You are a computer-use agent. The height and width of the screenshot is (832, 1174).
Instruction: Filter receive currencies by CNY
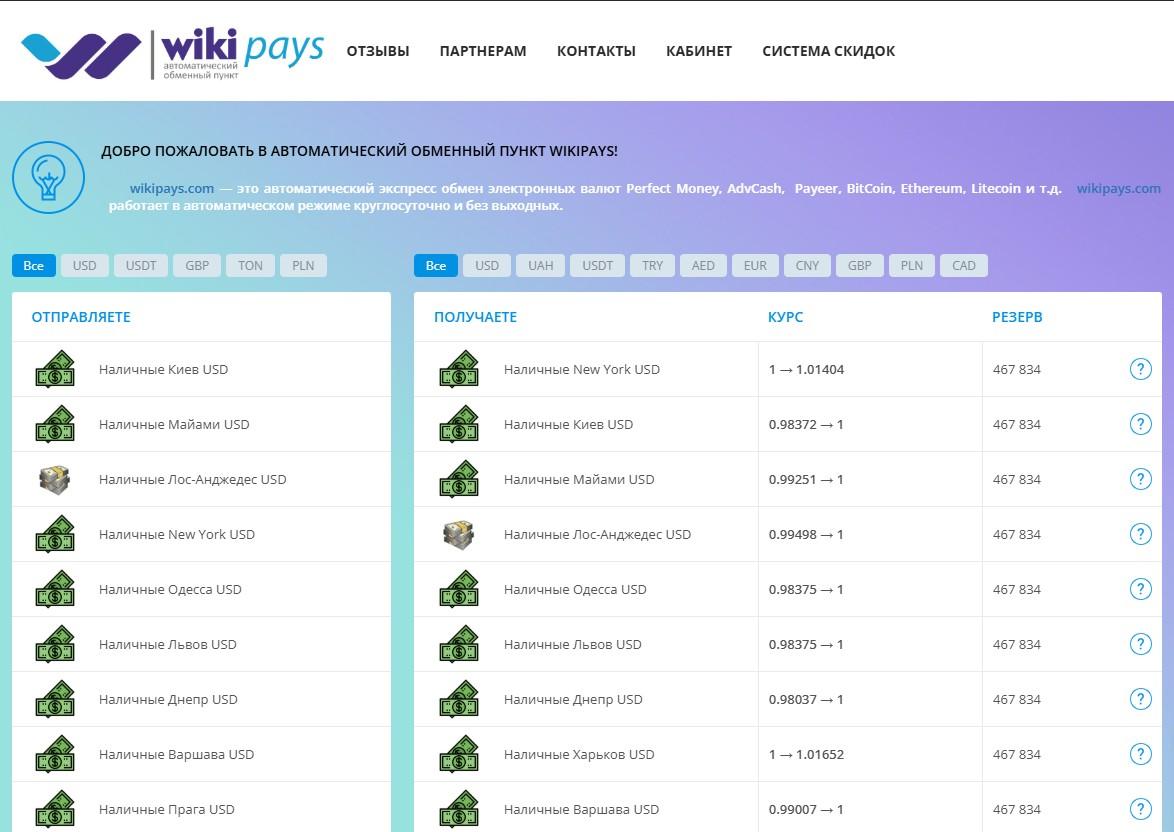[807, 265]
